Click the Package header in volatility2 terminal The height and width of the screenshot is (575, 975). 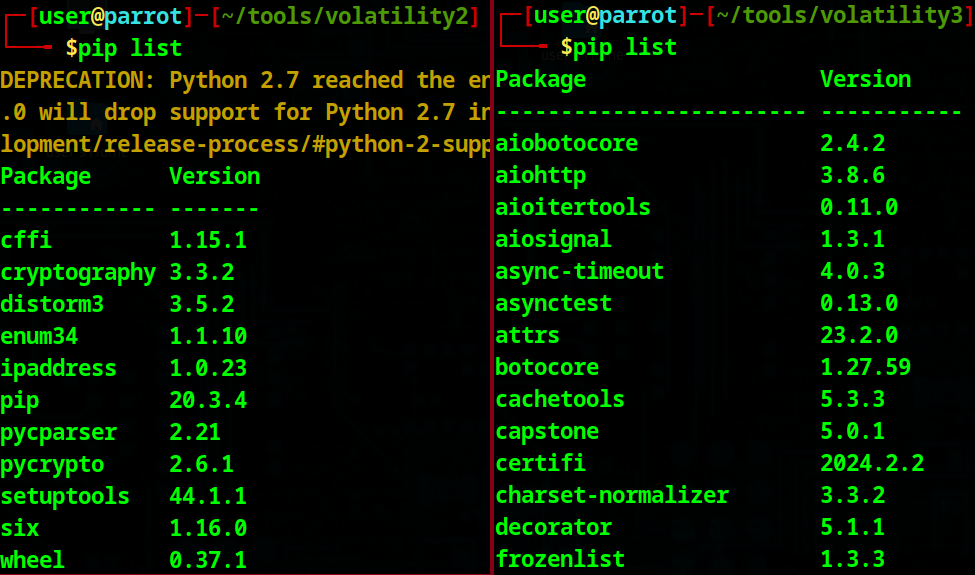(x=45, y=177)
